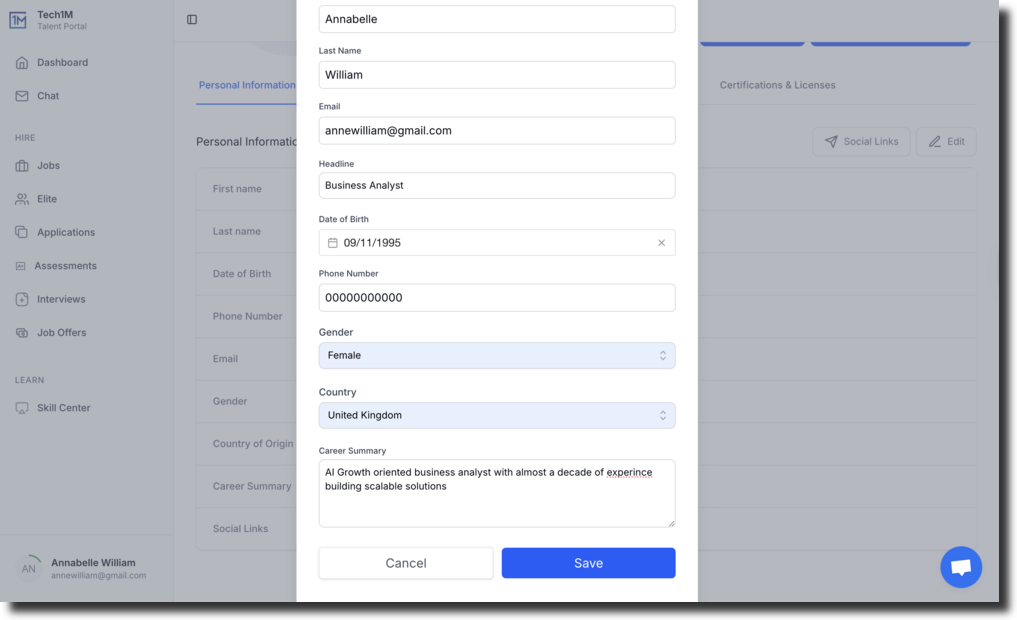Open the Dashboard home icon
The image size is (1017, 620).
click(x=22, y=62)
